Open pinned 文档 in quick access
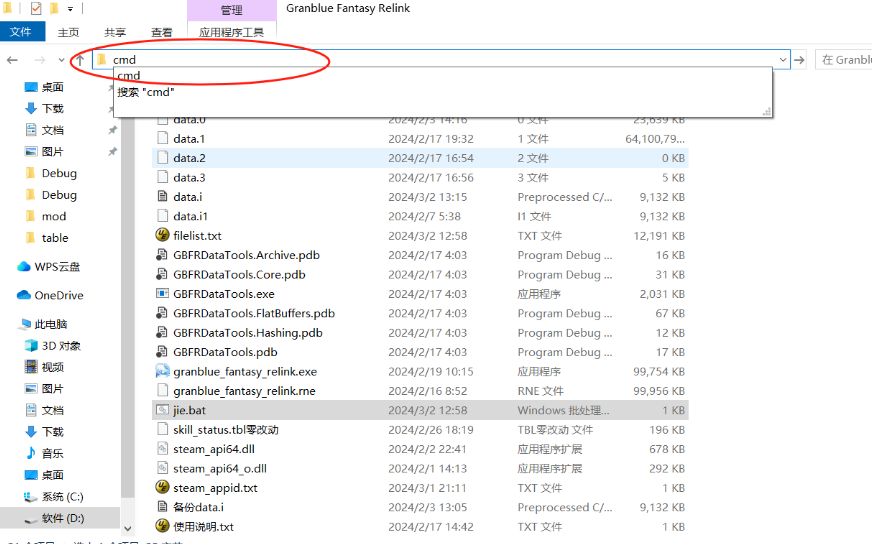 click(44, 130)
